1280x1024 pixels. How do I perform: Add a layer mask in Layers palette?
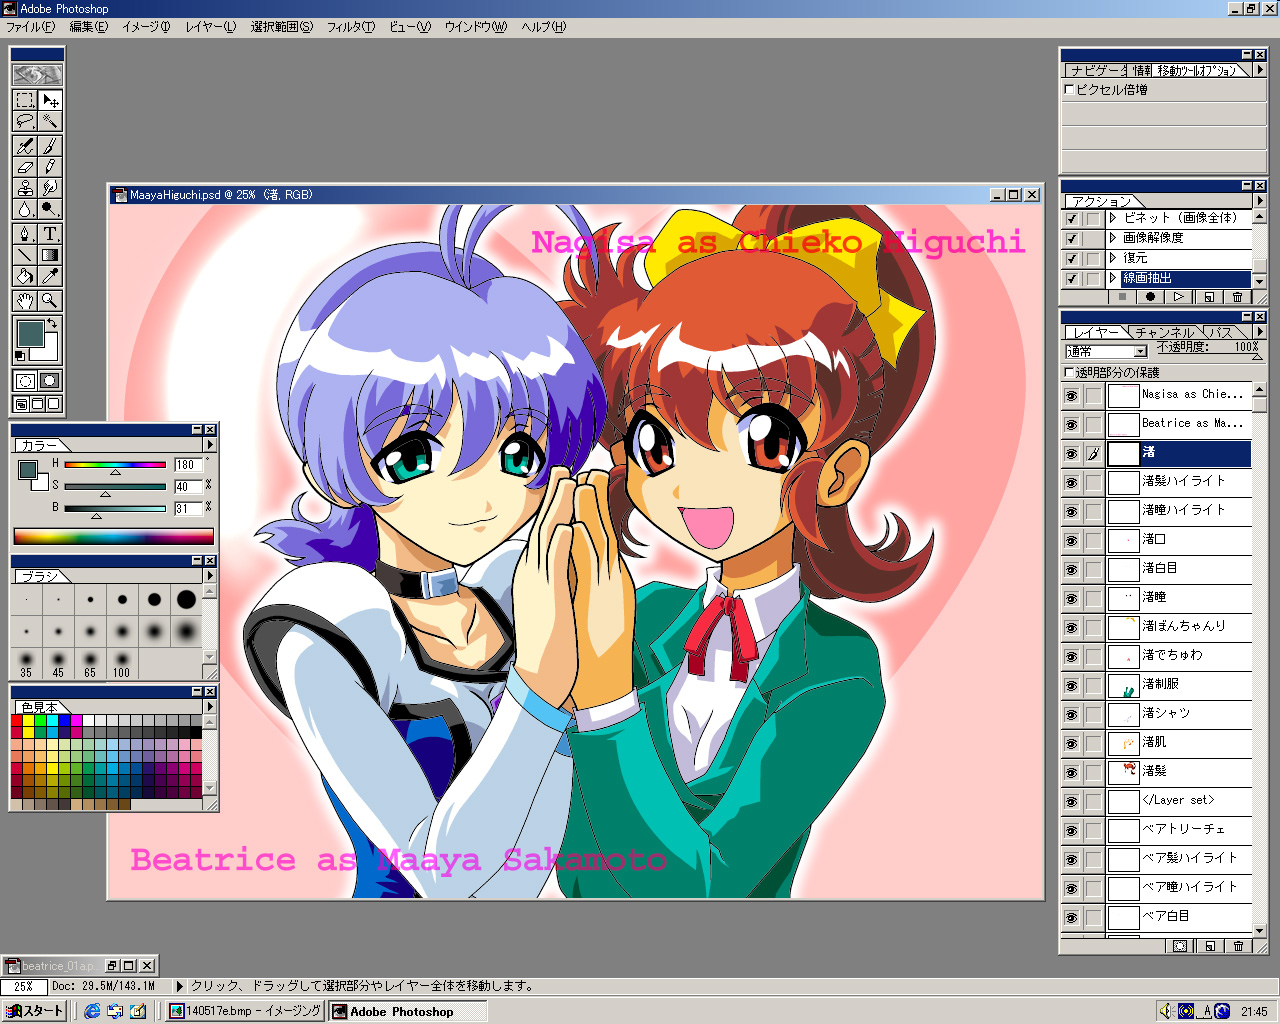coord(1180,946)
